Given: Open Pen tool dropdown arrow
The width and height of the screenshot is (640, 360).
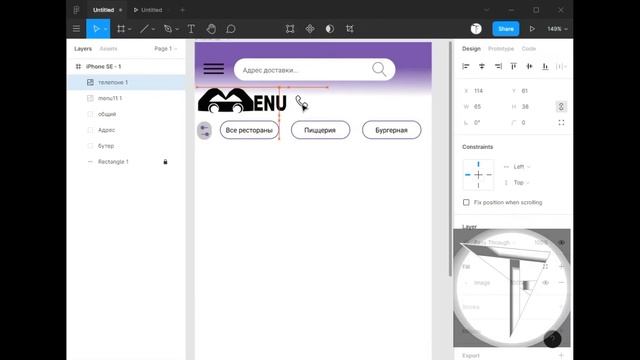Looking at the screenshot, I should click(x=177, y=29).
